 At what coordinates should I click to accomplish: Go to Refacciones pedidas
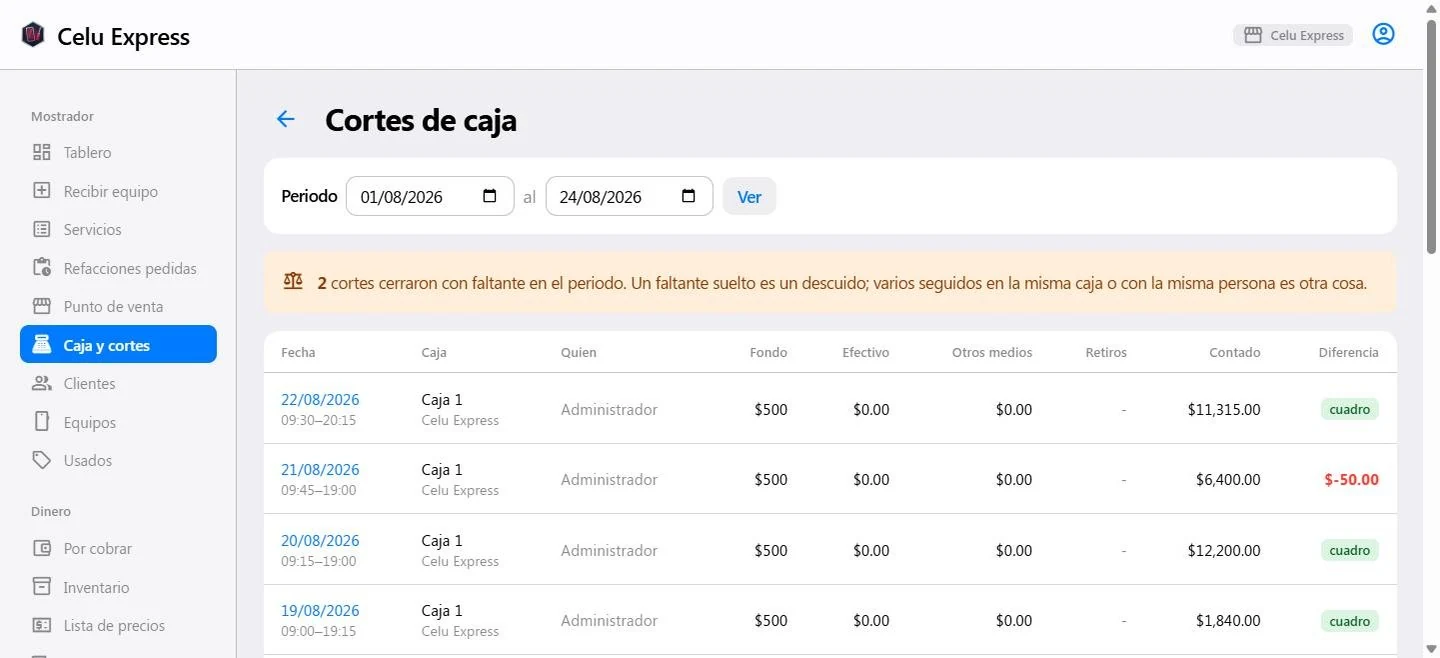click(x=118, y=268)
